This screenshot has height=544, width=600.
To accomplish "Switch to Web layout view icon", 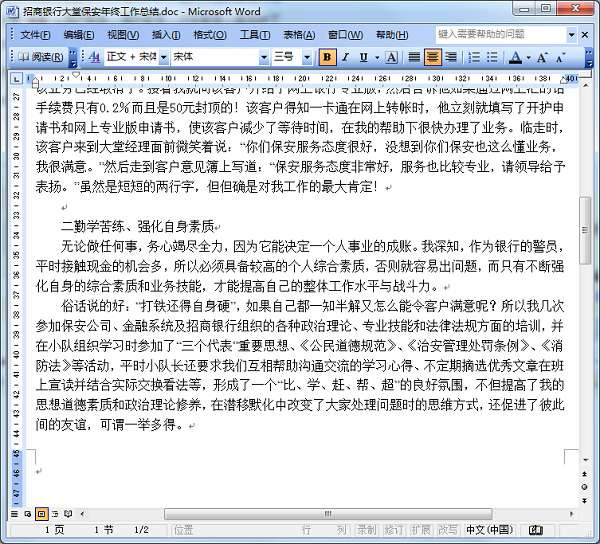I will tap(28, 514).
